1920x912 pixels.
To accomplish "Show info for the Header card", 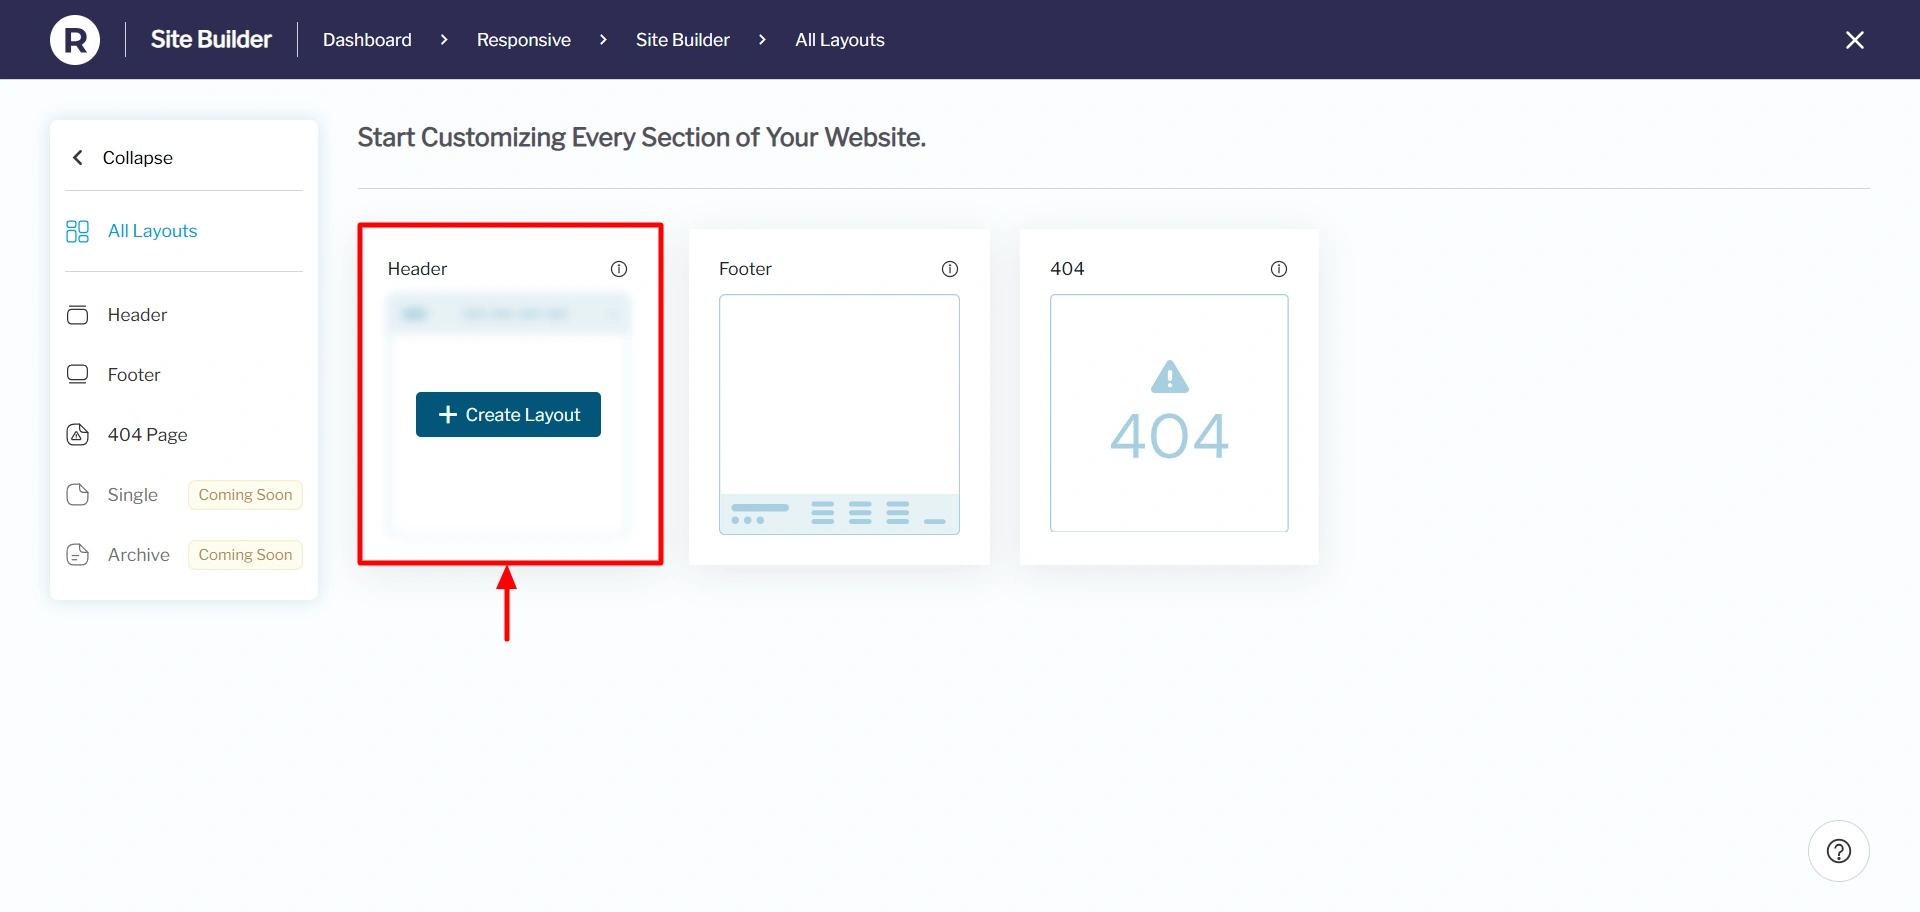I will click(619, 269).
